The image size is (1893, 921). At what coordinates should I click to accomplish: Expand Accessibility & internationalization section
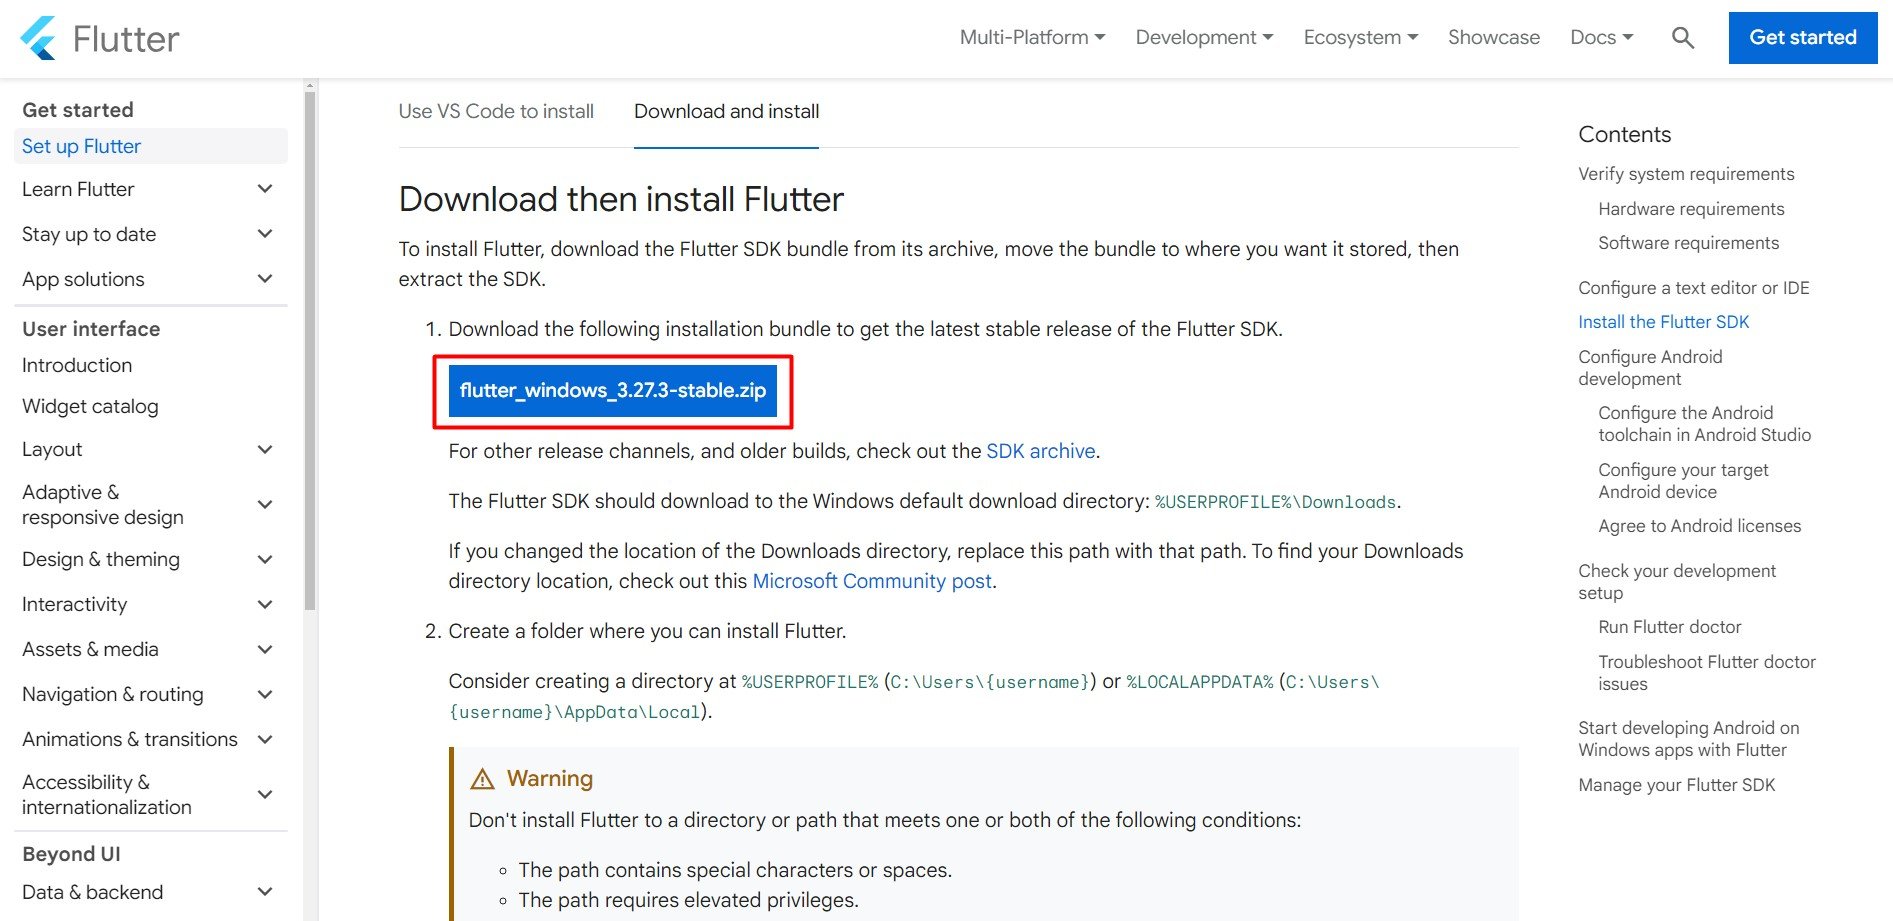click(265, 795)
